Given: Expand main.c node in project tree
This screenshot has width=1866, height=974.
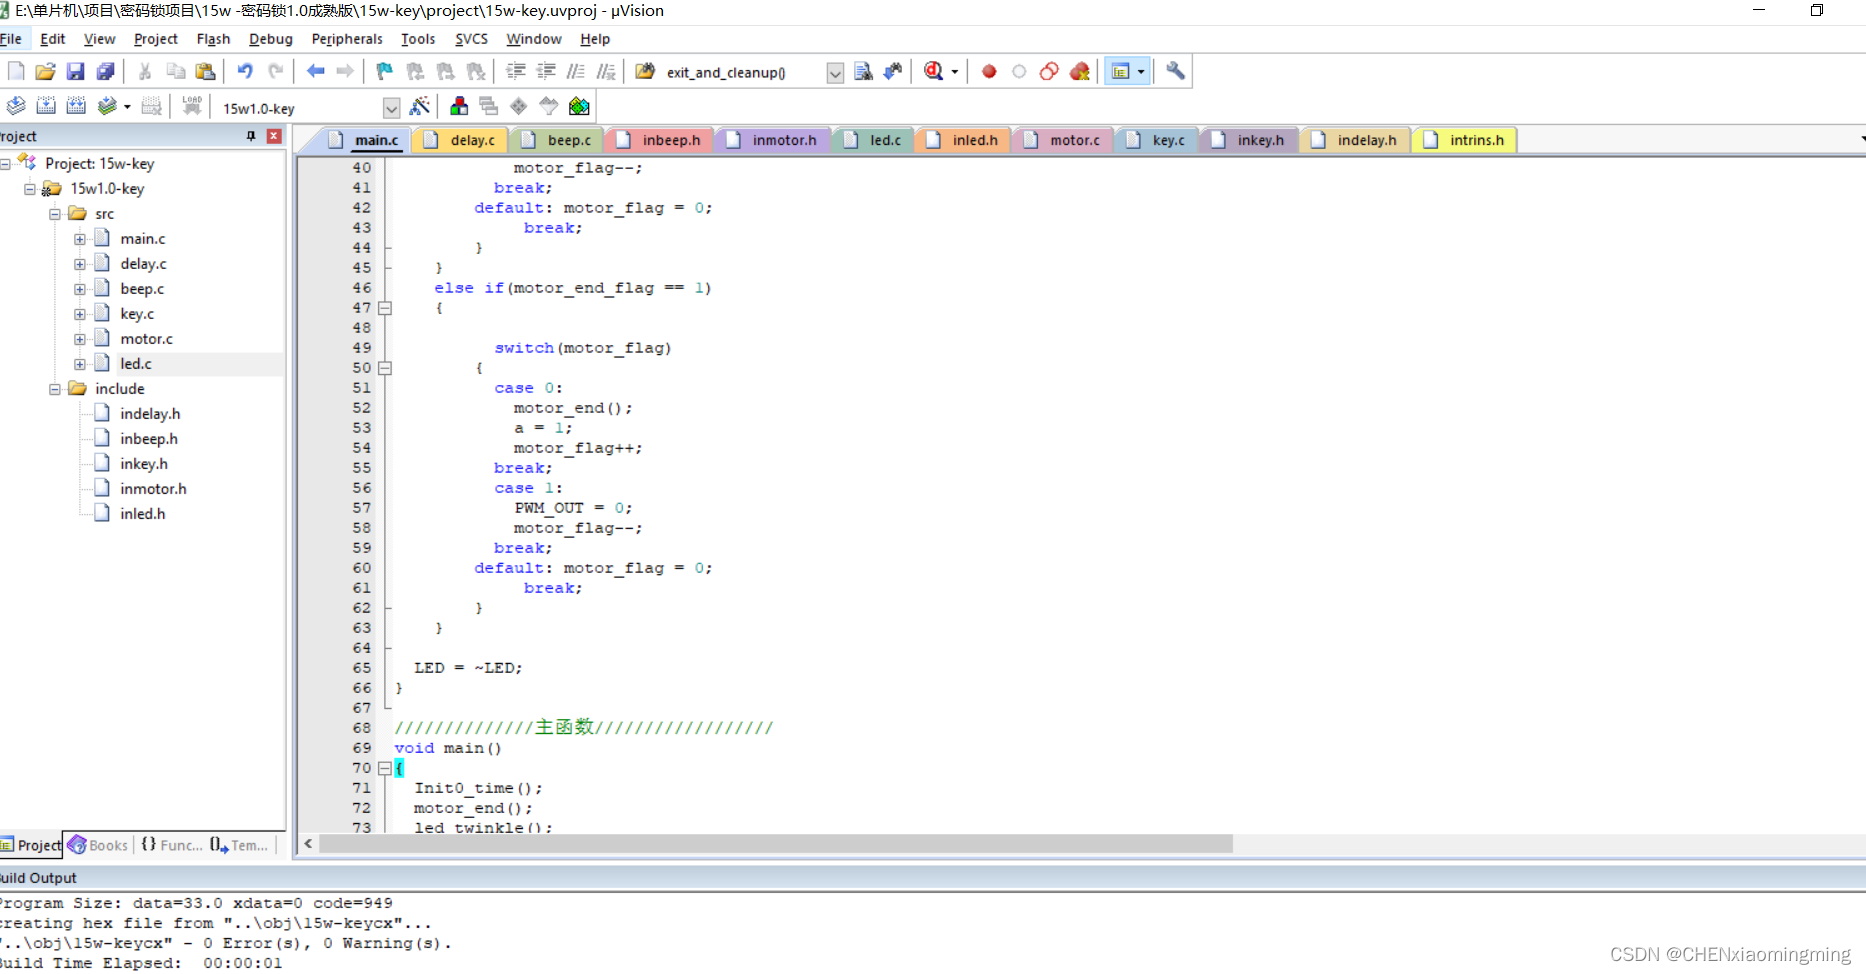Looking at the screenshot, I should click(79, 239).
